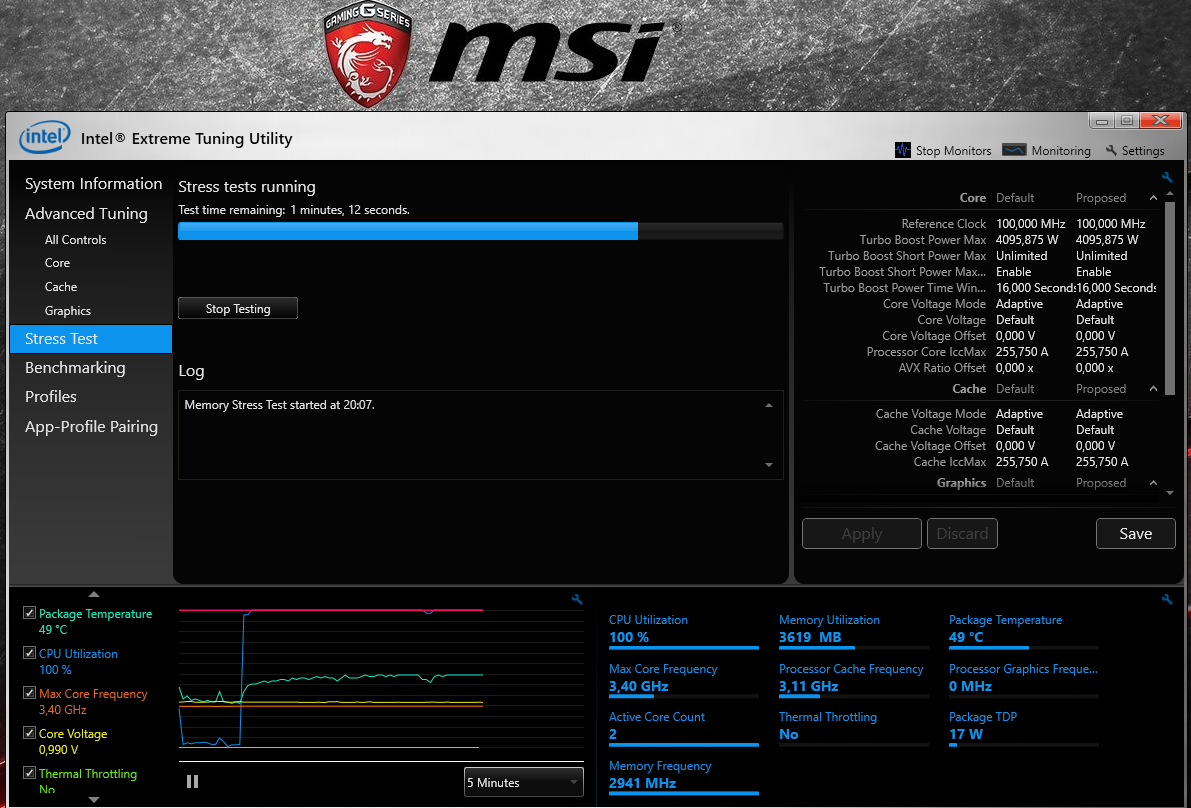Select Cache in the sidebar menu
Image resolution: width=1191 pixels, height=808 pixels.
tap(61, 287)
